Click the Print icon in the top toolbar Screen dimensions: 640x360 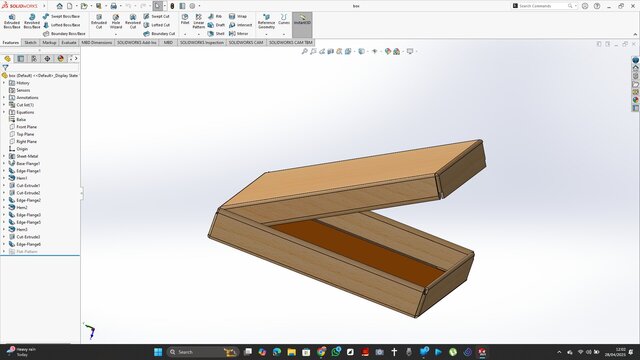coord(113,6)
